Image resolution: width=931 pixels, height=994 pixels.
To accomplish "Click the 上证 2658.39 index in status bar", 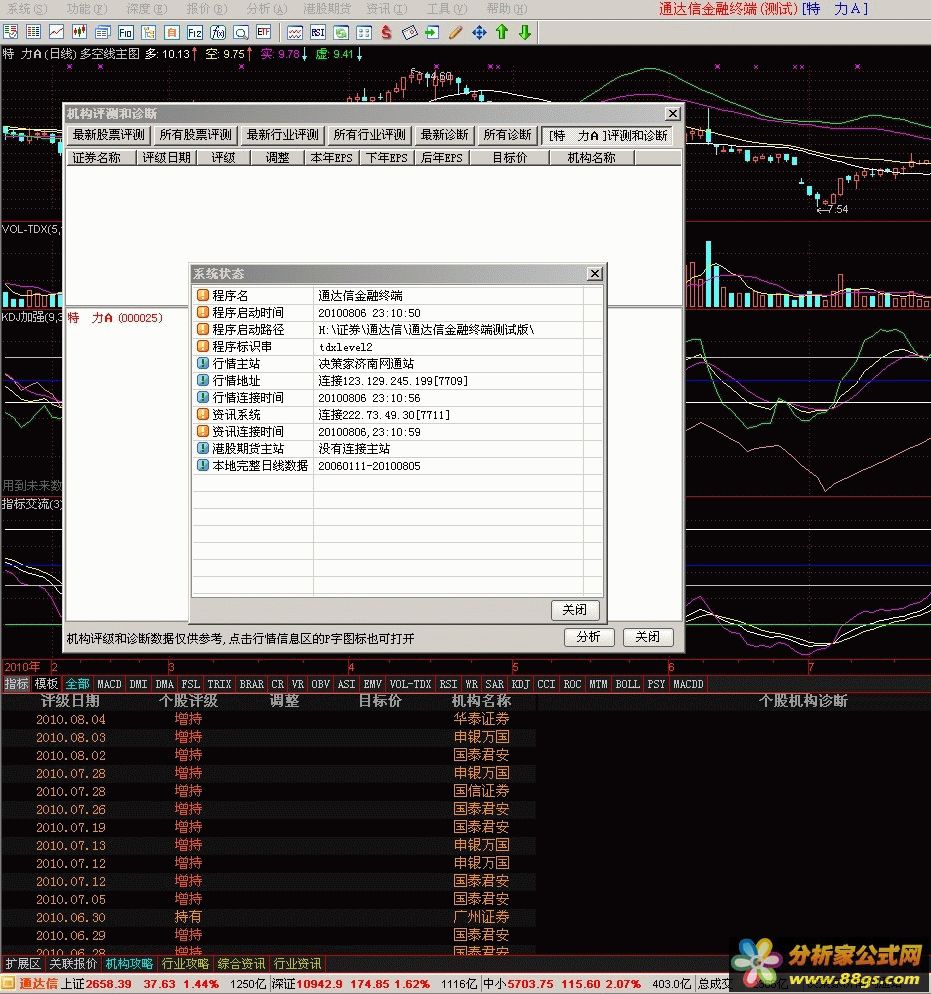I will pyautogui.click(x=97, y=984).
